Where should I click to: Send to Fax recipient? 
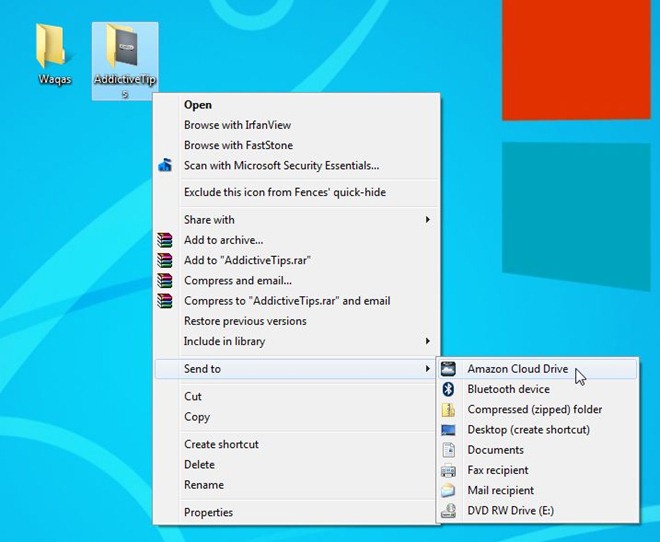538,470
